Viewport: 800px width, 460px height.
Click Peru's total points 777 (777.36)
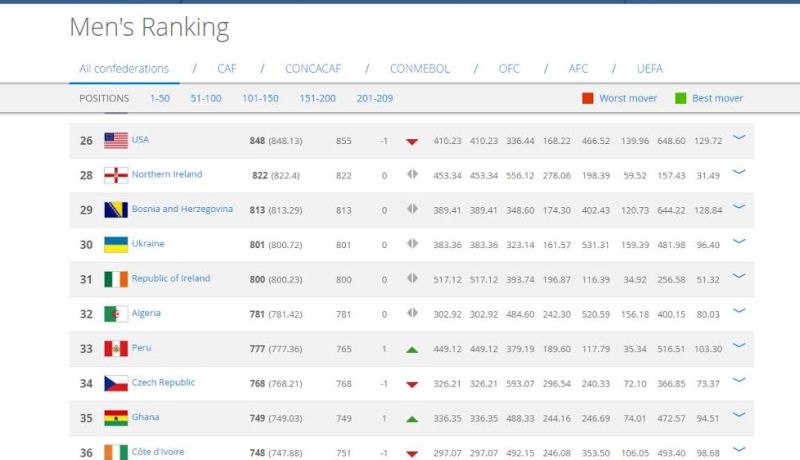coord(276,349)
